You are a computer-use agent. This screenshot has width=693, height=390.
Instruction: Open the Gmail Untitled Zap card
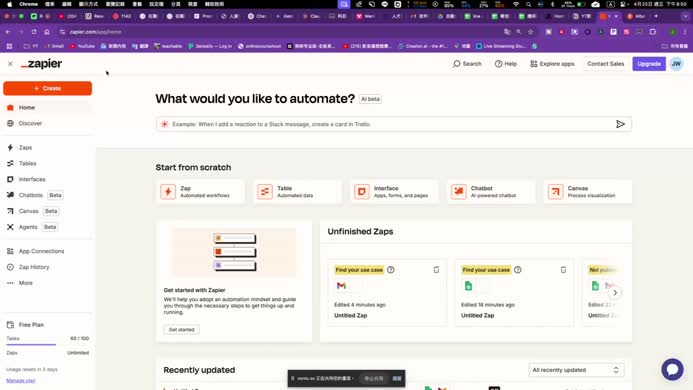pos(387,293)
